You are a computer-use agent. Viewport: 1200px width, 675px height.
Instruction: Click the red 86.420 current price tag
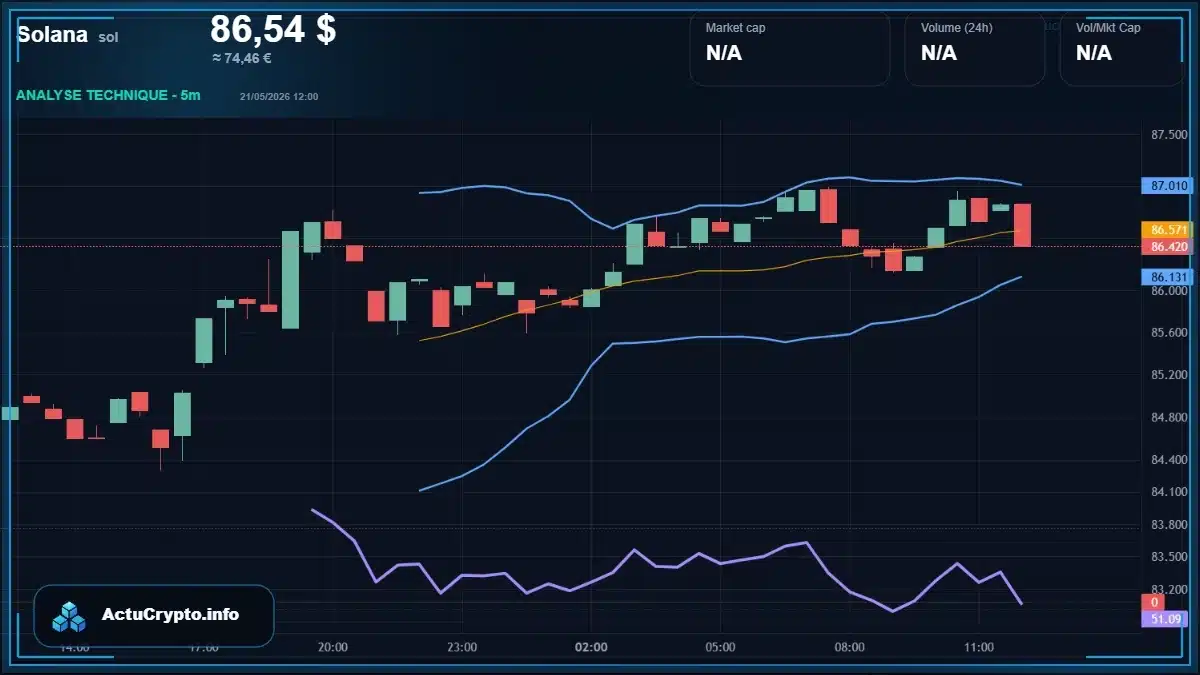(x=1168, y=247)
